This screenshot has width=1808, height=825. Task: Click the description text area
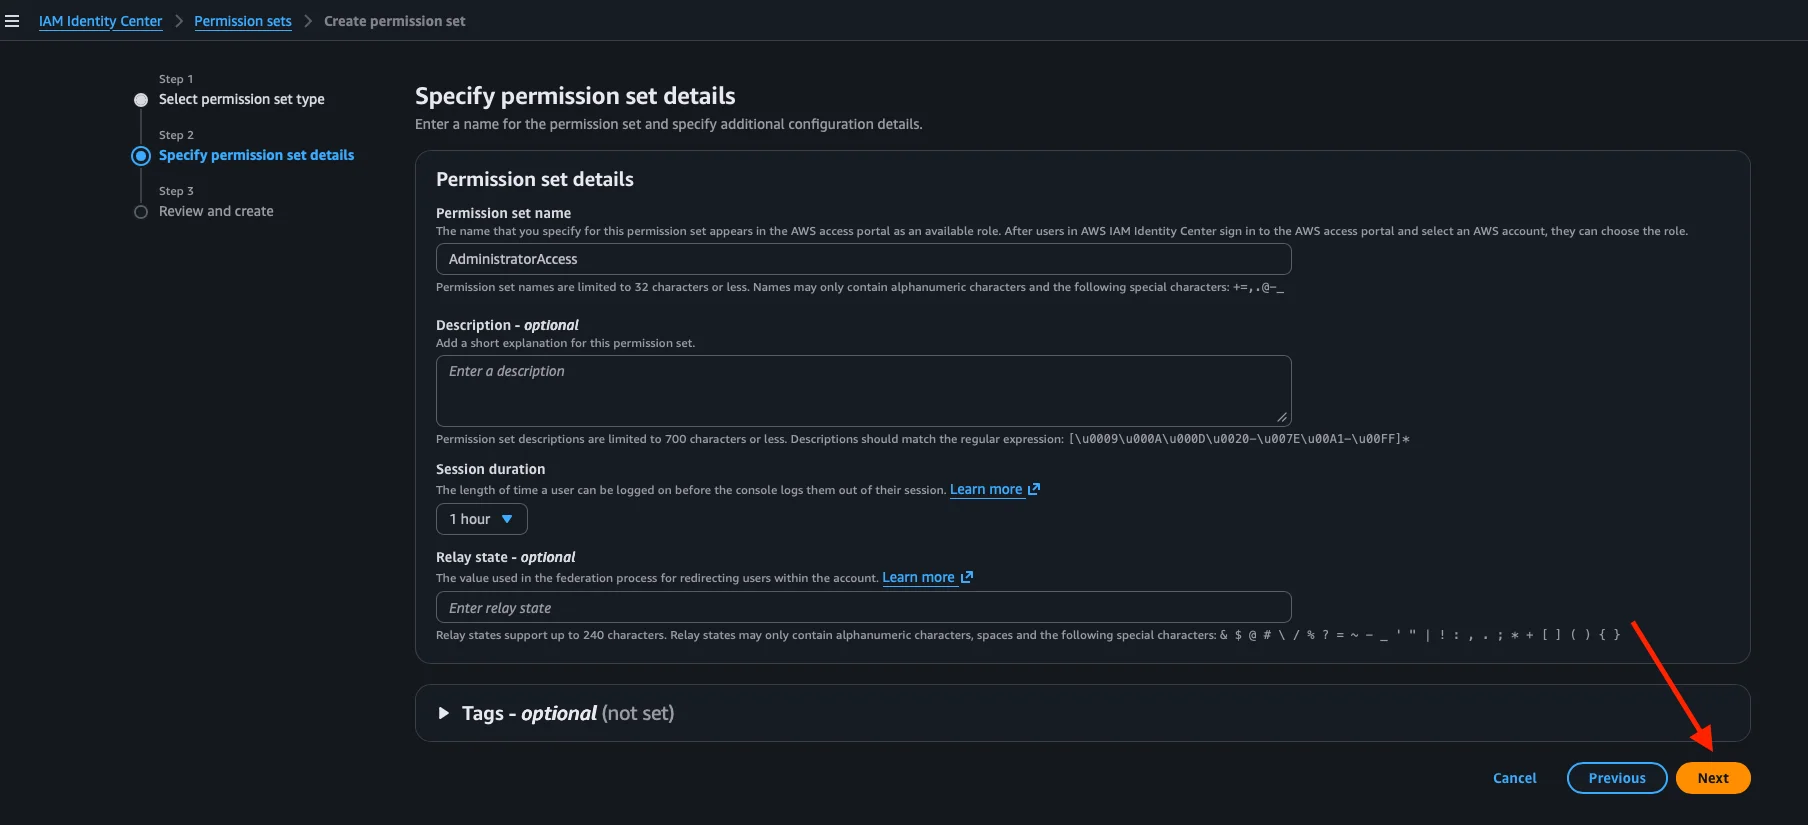(x=864, y=391)
